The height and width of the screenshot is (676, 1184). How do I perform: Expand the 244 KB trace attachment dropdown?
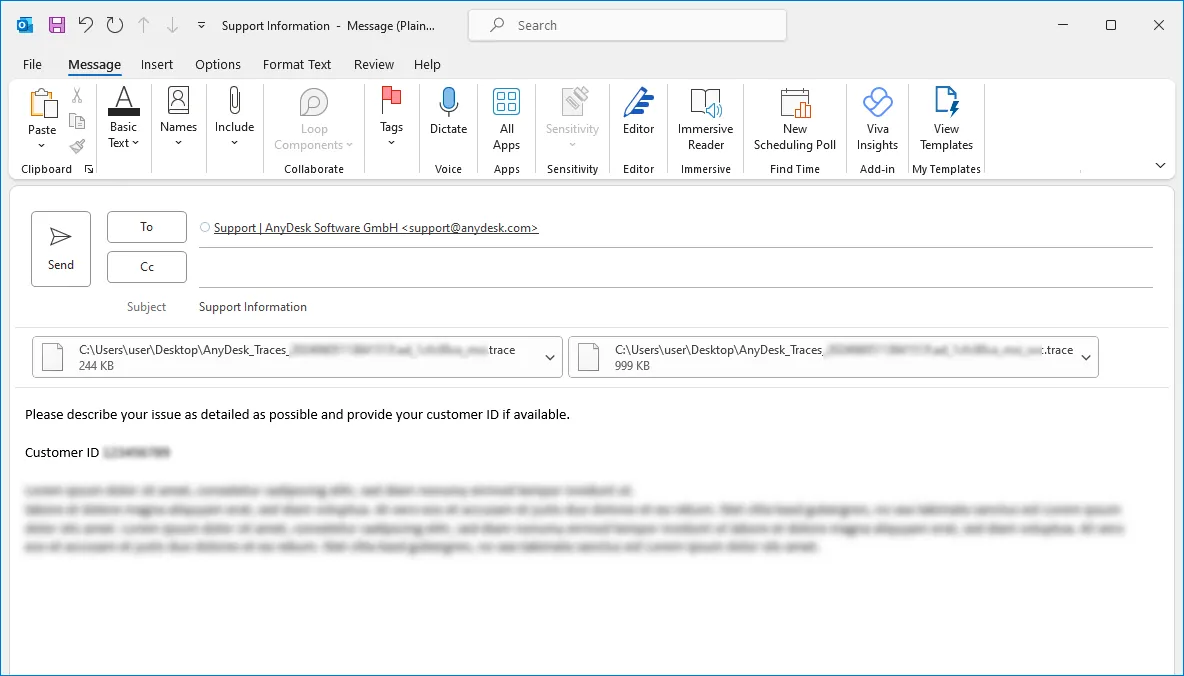(549, 357)
